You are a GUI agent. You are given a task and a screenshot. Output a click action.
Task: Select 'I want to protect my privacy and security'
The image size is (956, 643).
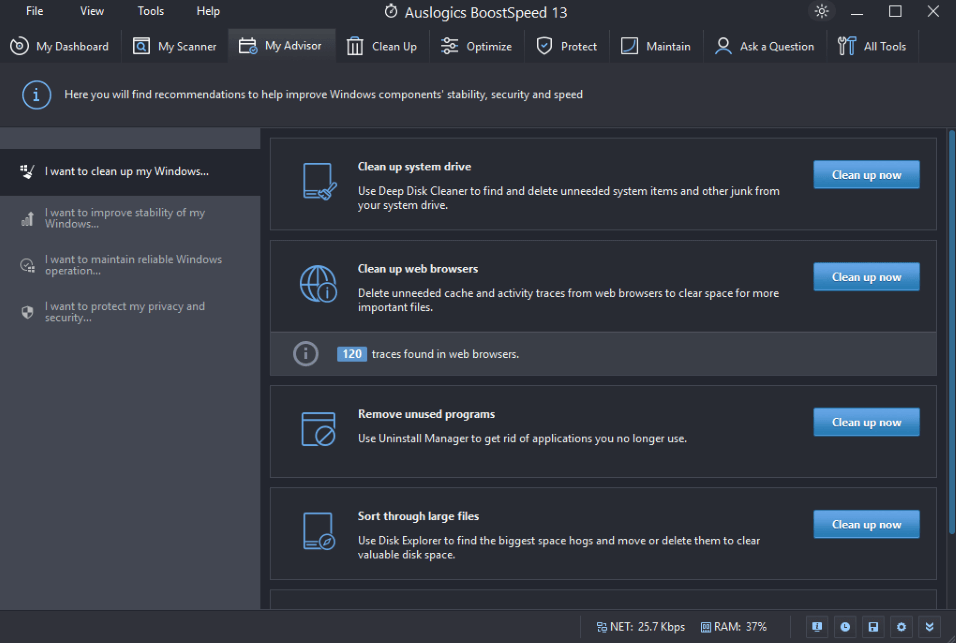[x=130, y=312]
